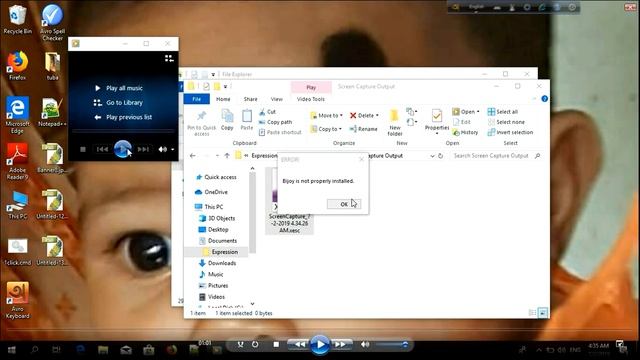
Task: Select the ScreenCapture .xesc file
Action: pyautogui.click(x=289, y=201)
